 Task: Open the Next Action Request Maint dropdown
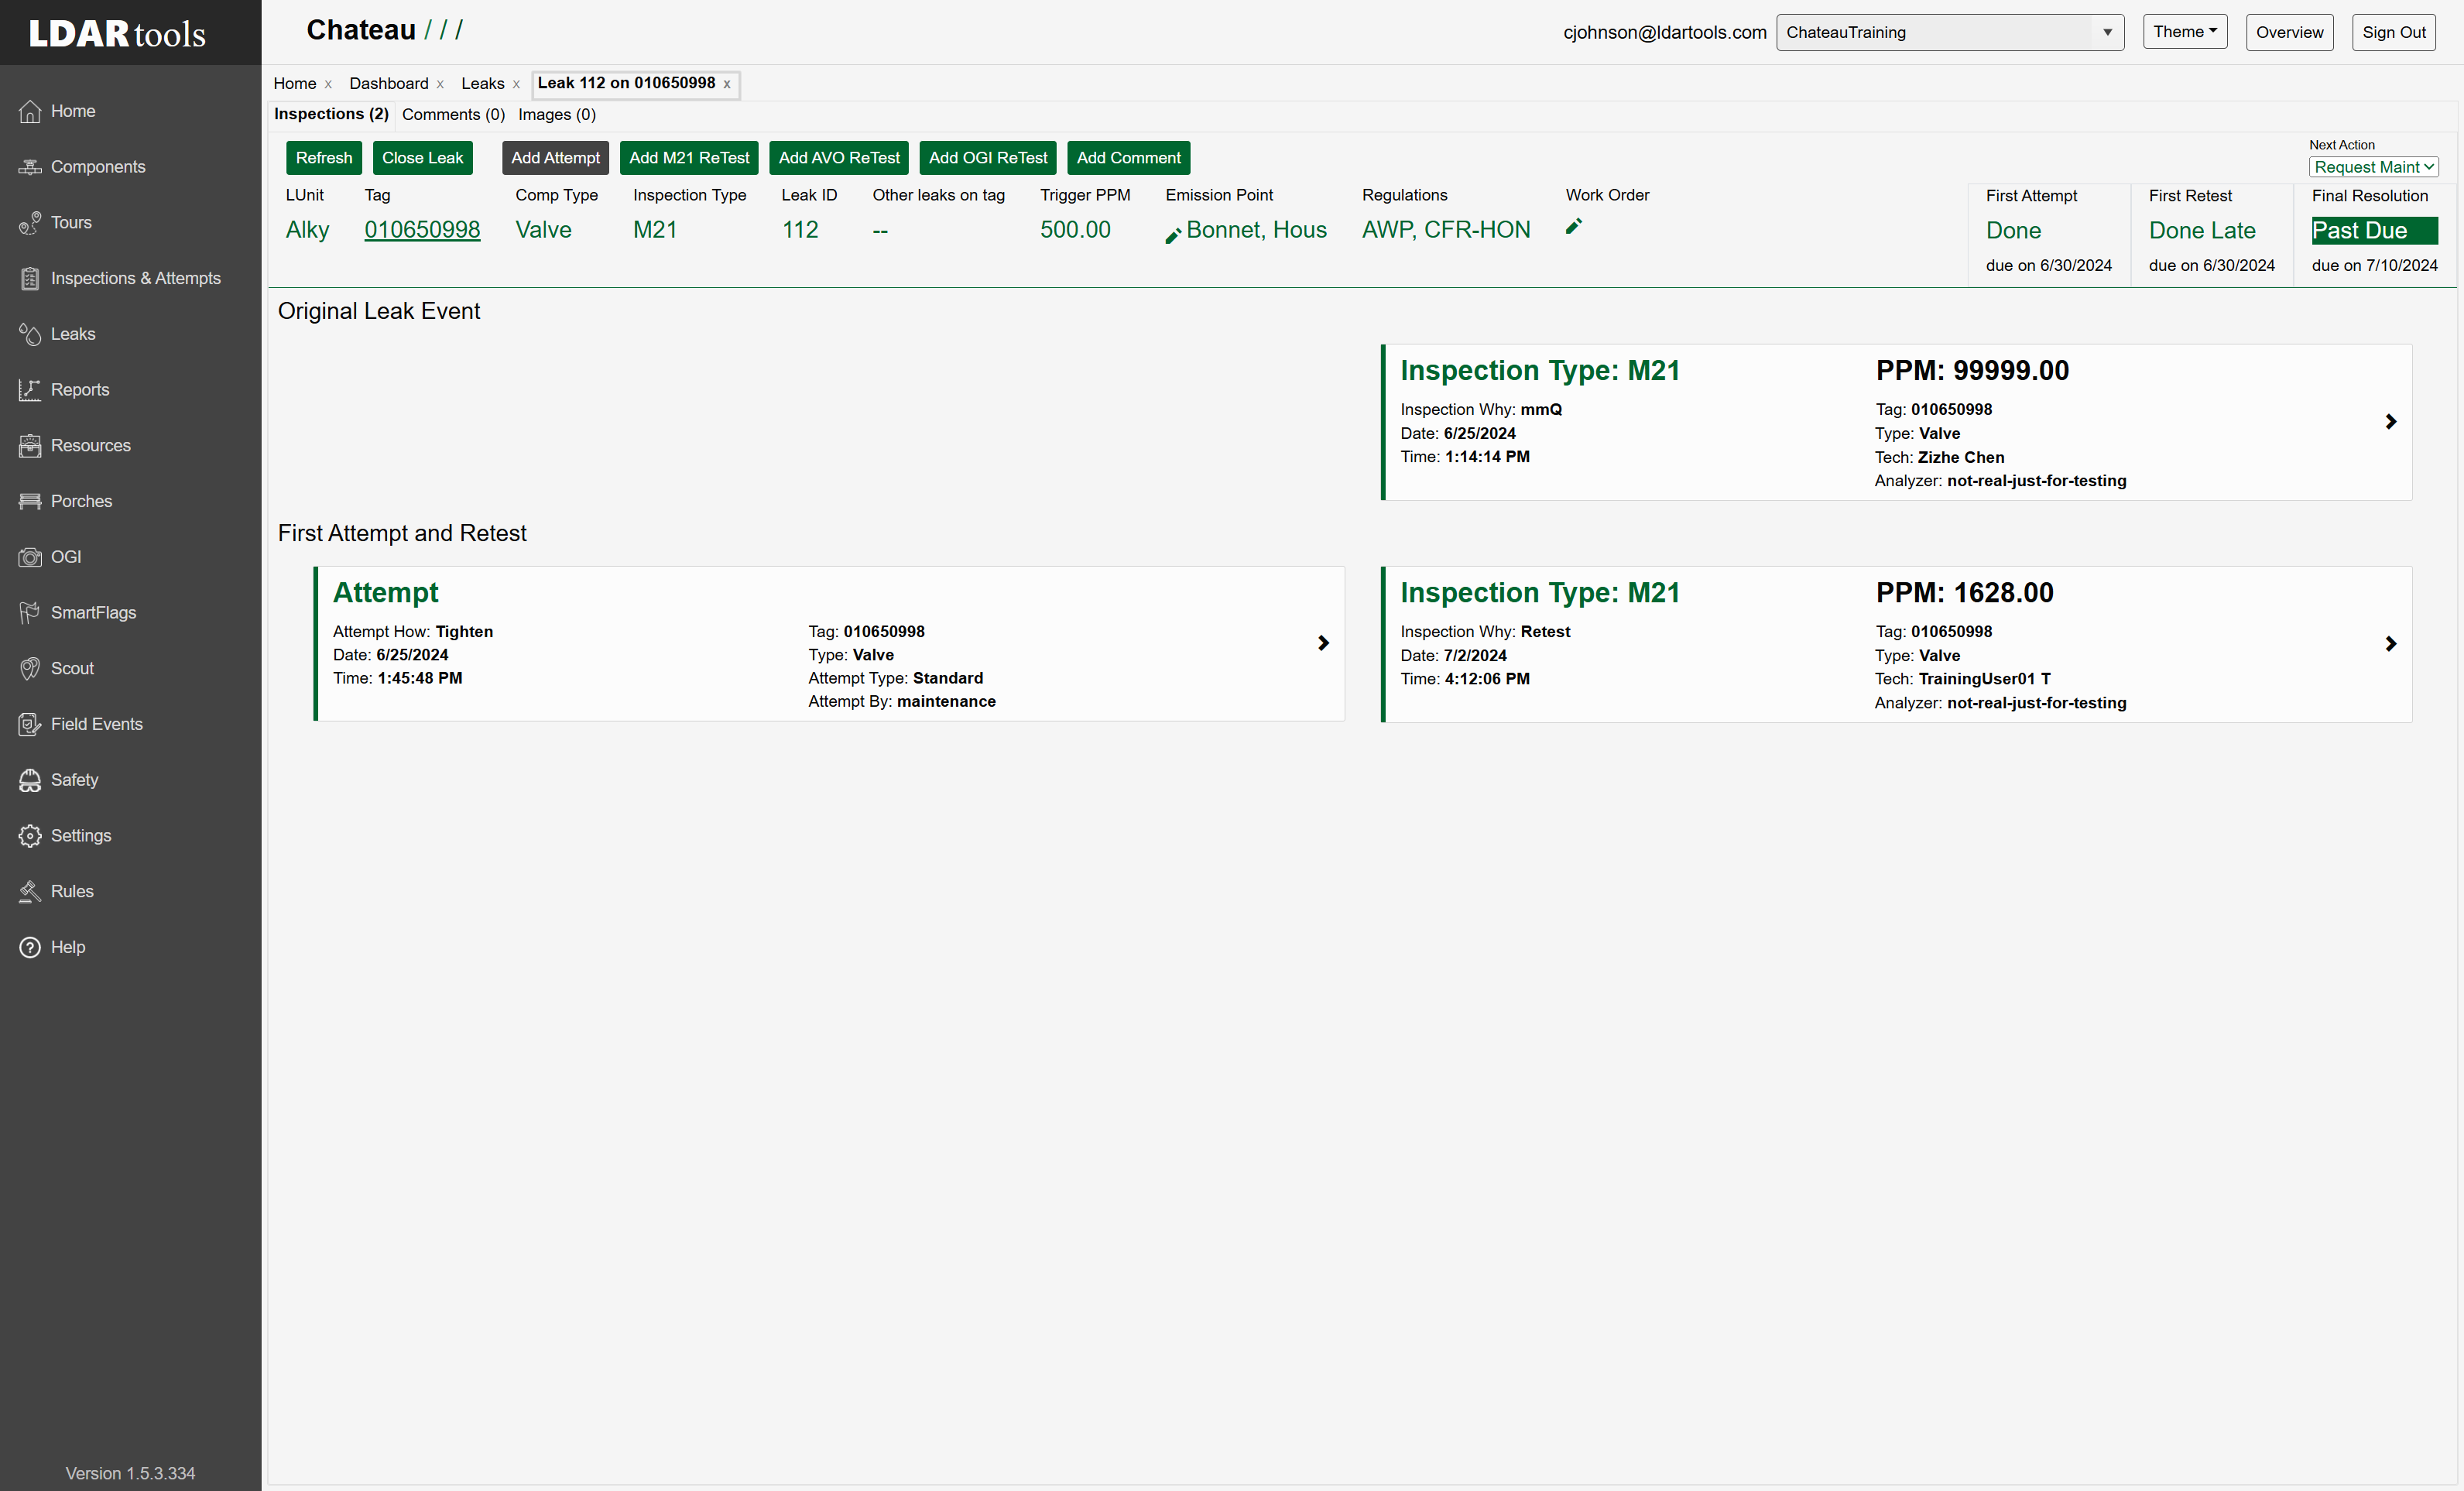click(2374, 167)
